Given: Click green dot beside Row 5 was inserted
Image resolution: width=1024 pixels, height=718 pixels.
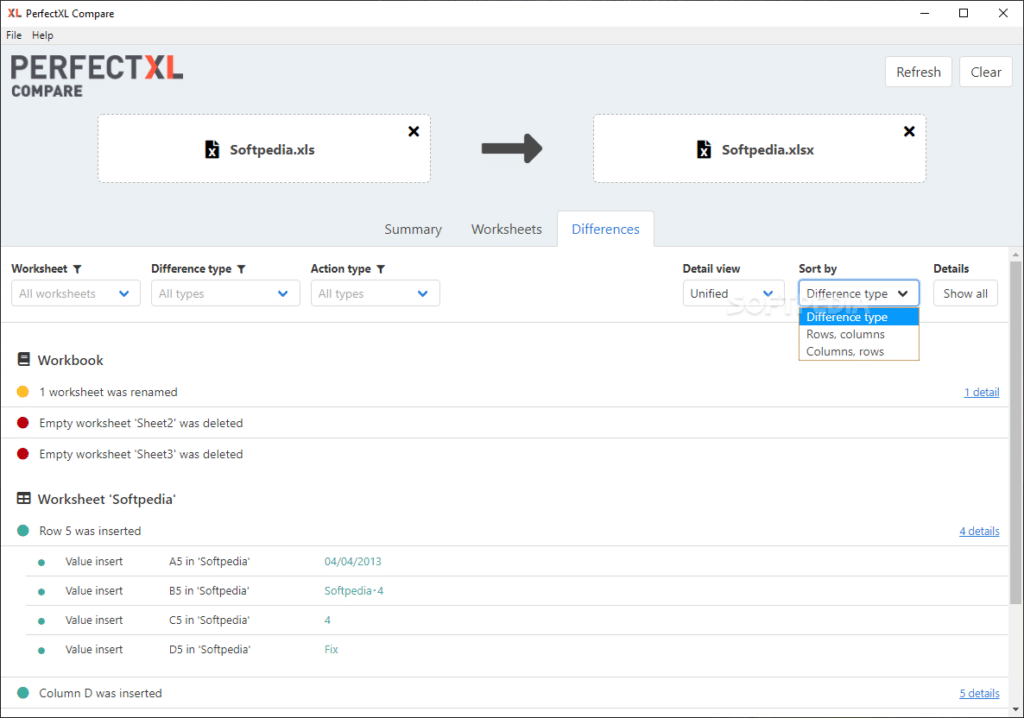Looking at the screenshot, I should 23,530.
